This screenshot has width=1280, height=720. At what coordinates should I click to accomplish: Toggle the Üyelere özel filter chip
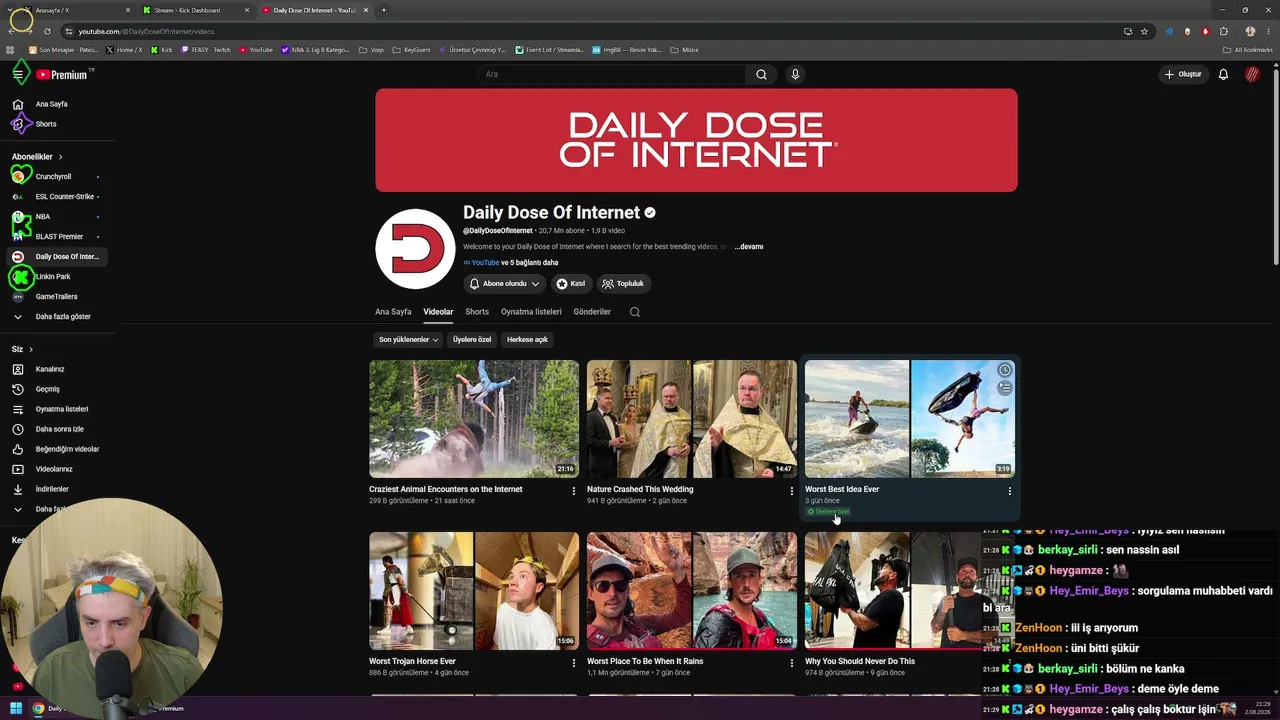pos(472,340)
